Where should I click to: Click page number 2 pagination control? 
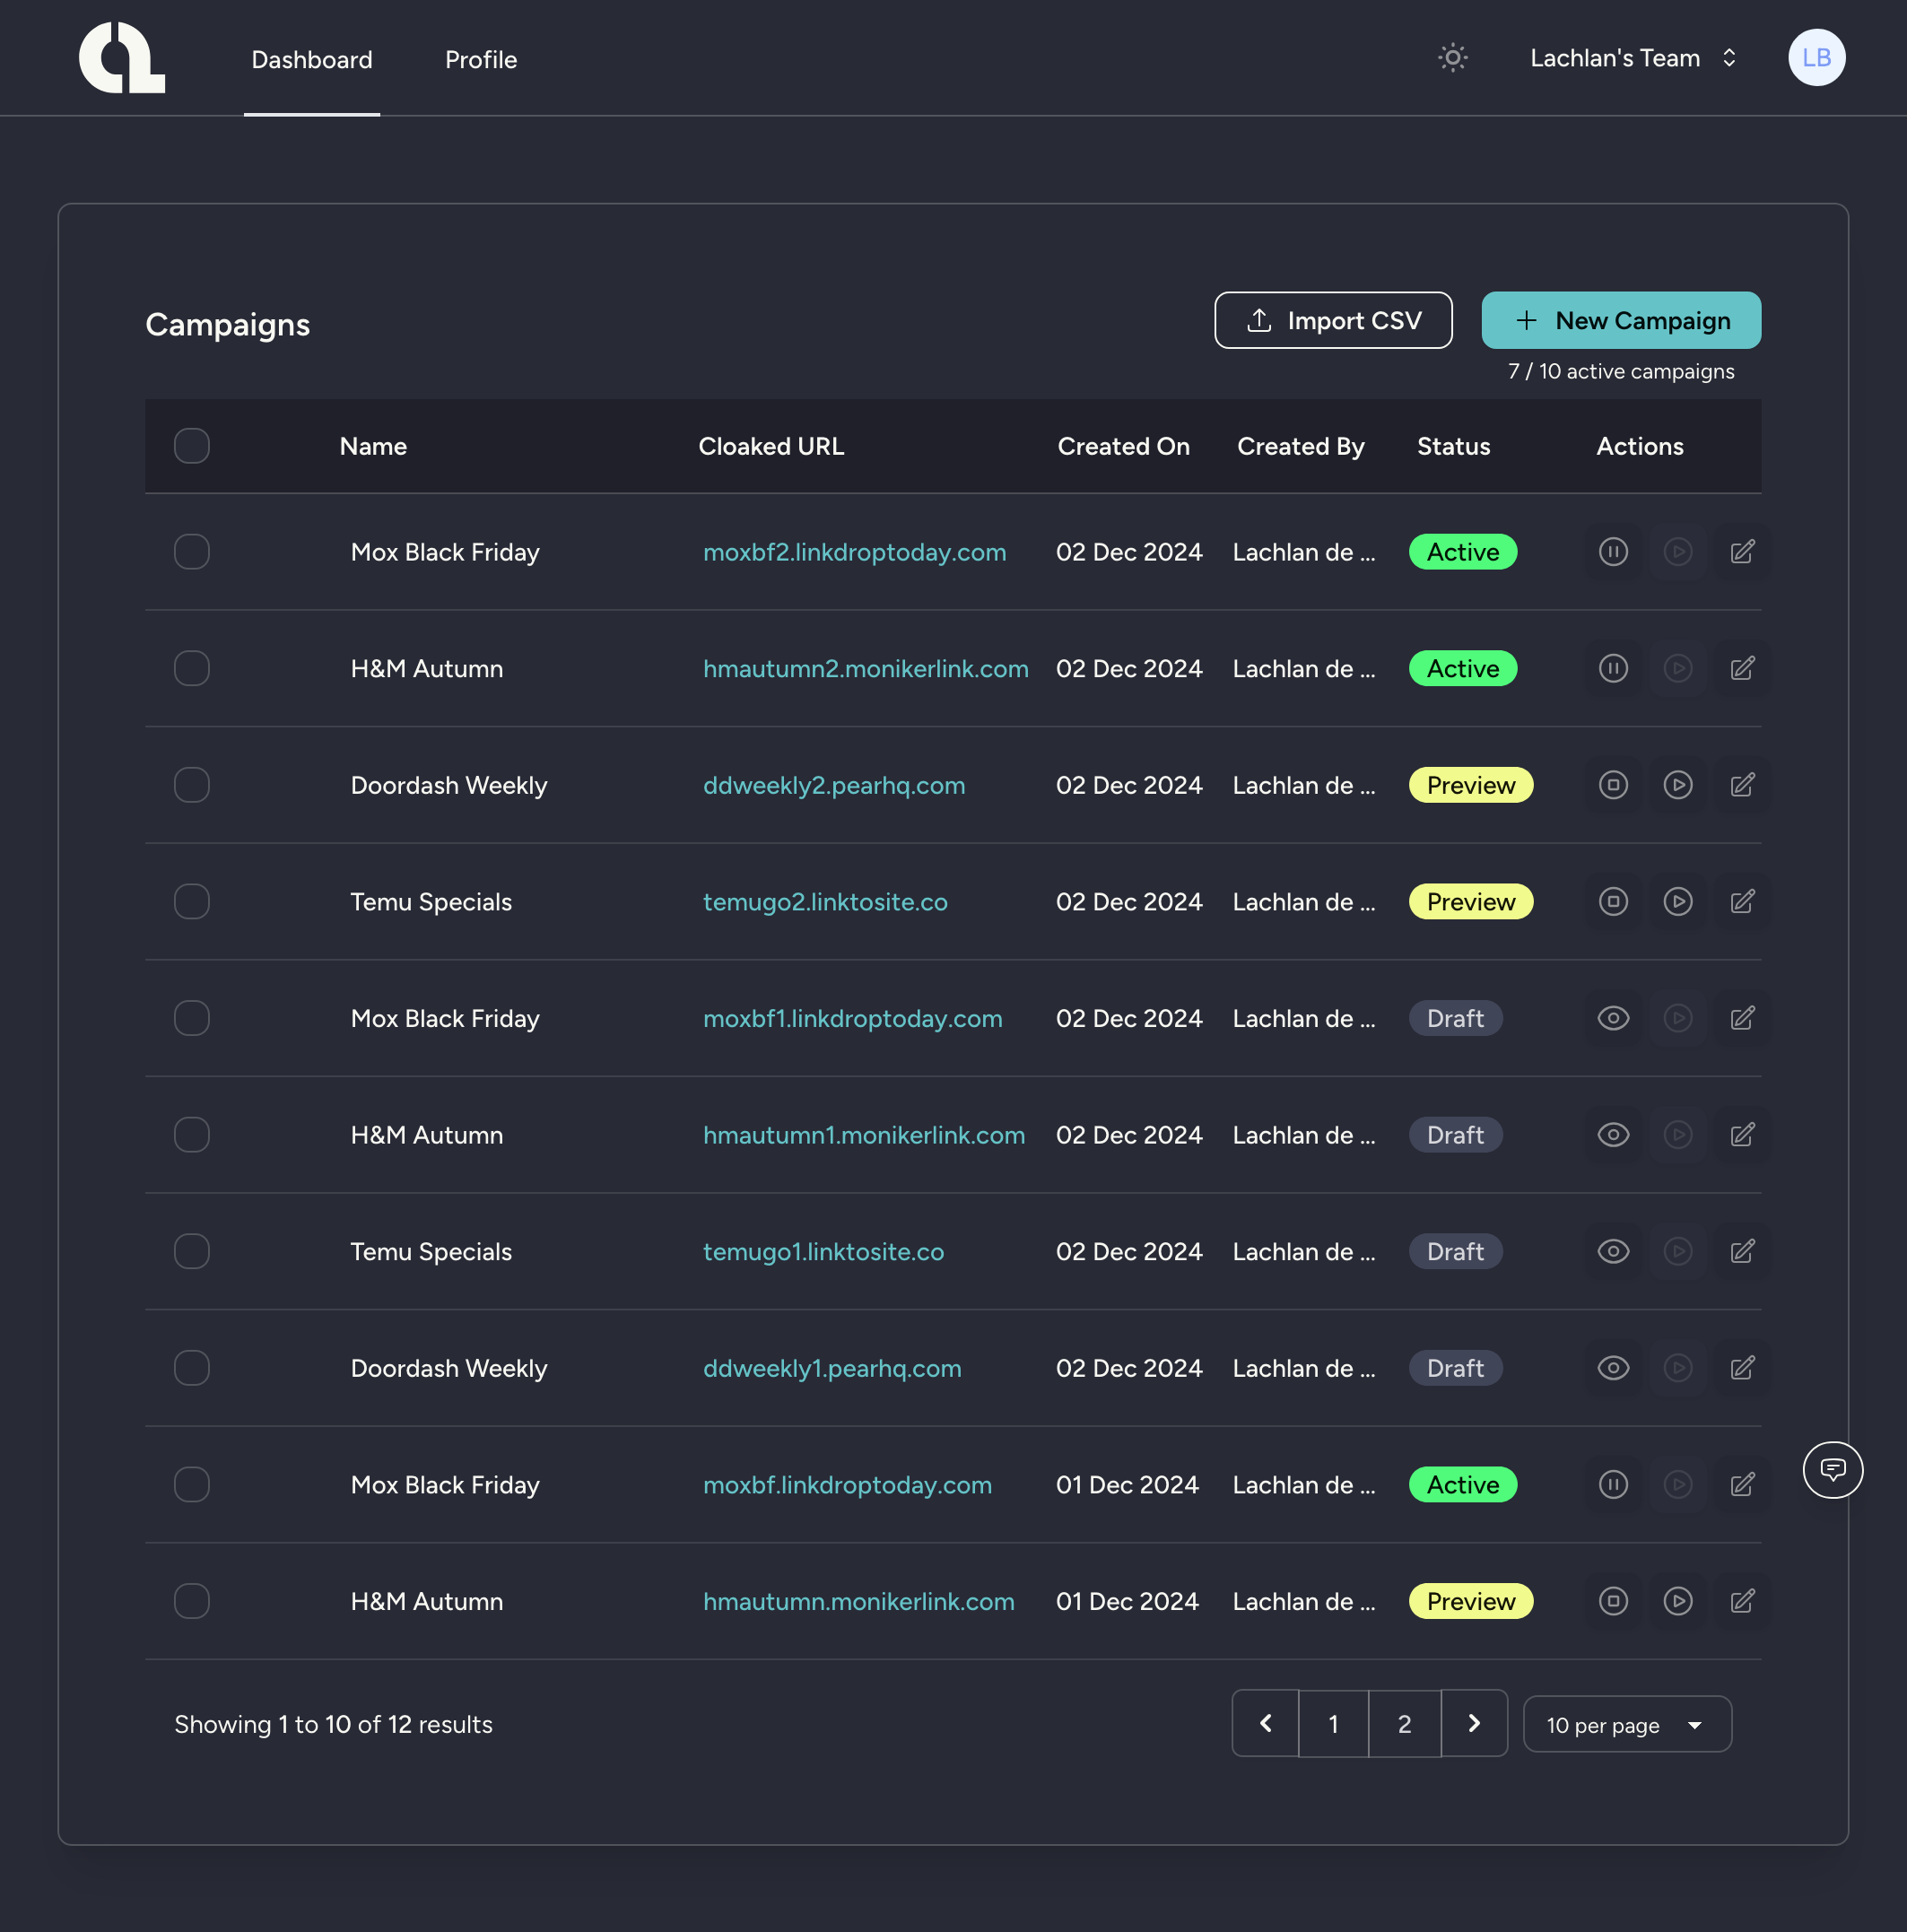pyautogui.click(x=1402, y=1724)
